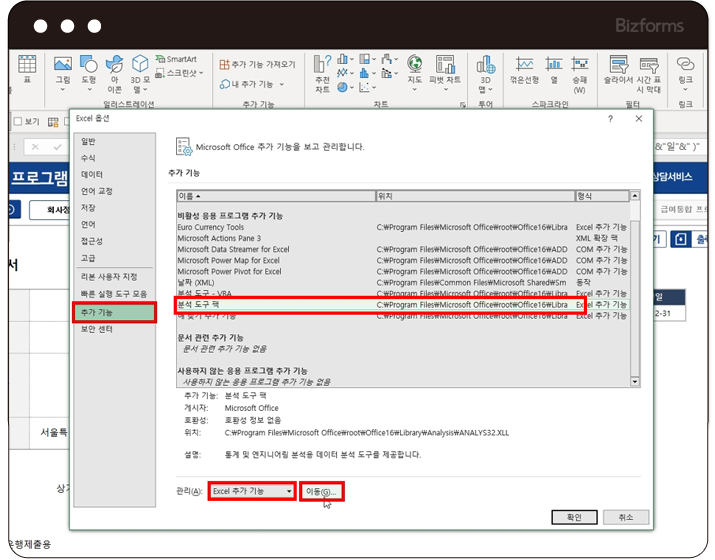Expand the 도형 dropdown arrow
The image size is (715, 560).
point(89,90)
